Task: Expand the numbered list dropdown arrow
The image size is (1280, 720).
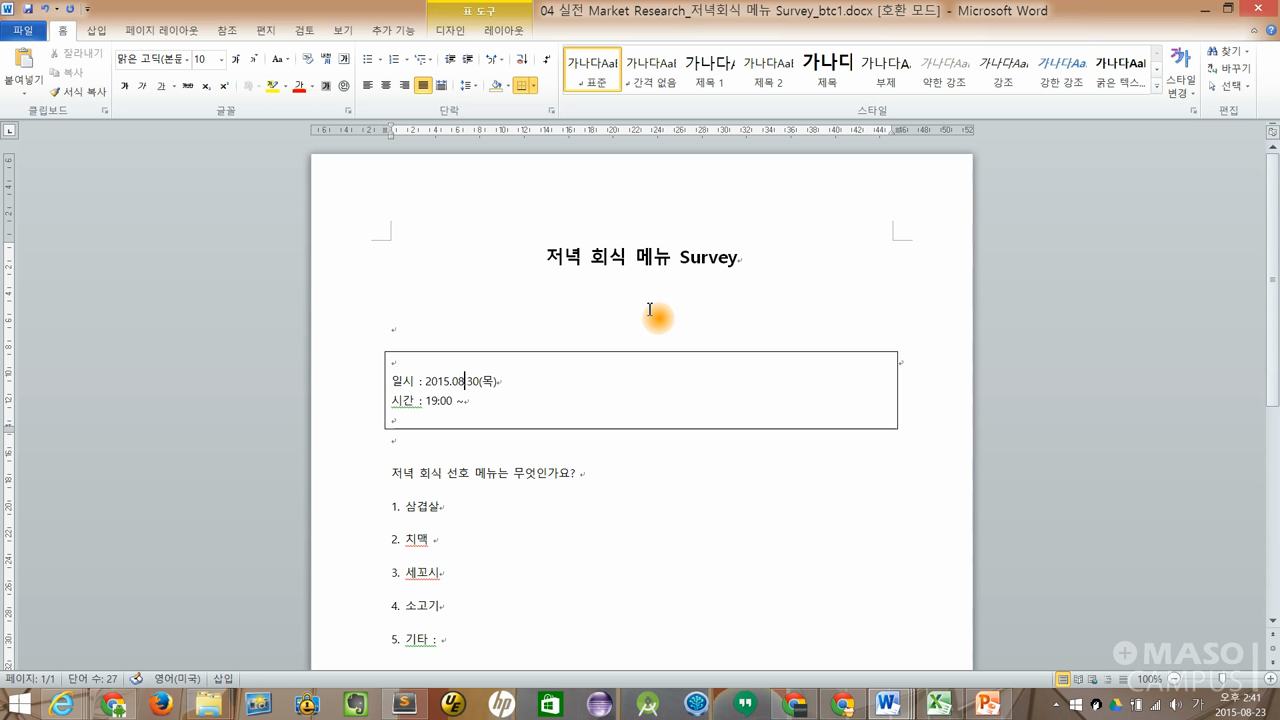Action: tap(406, 59)
